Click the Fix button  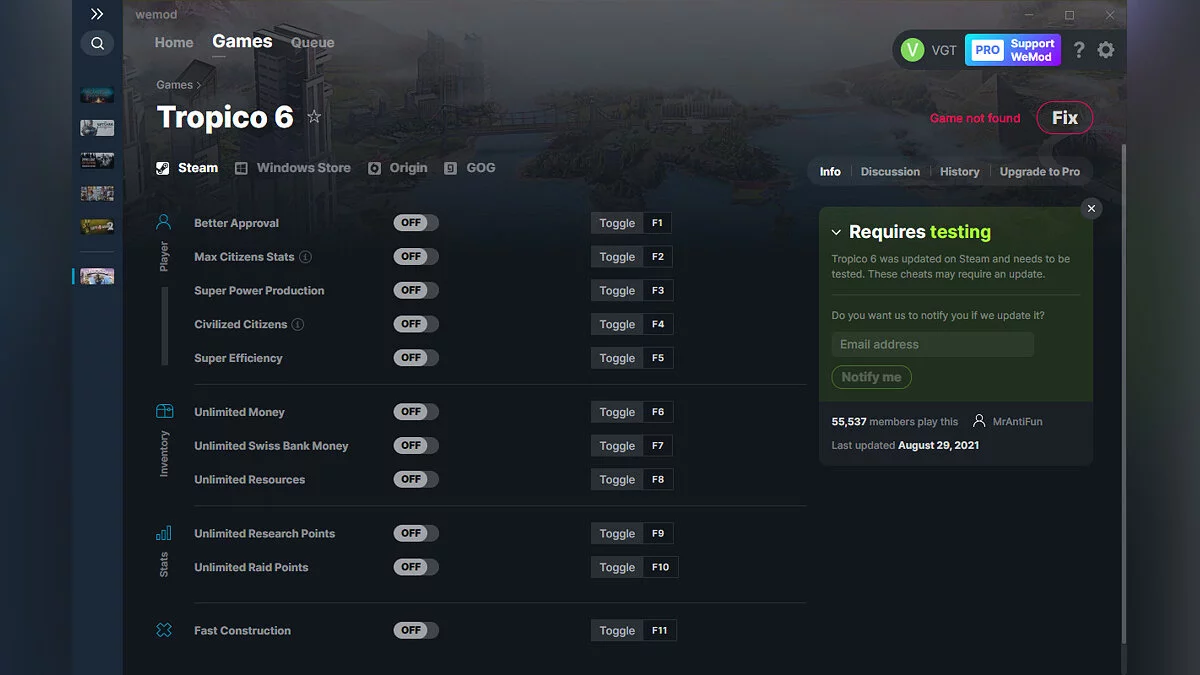[x=1065, y=118]
